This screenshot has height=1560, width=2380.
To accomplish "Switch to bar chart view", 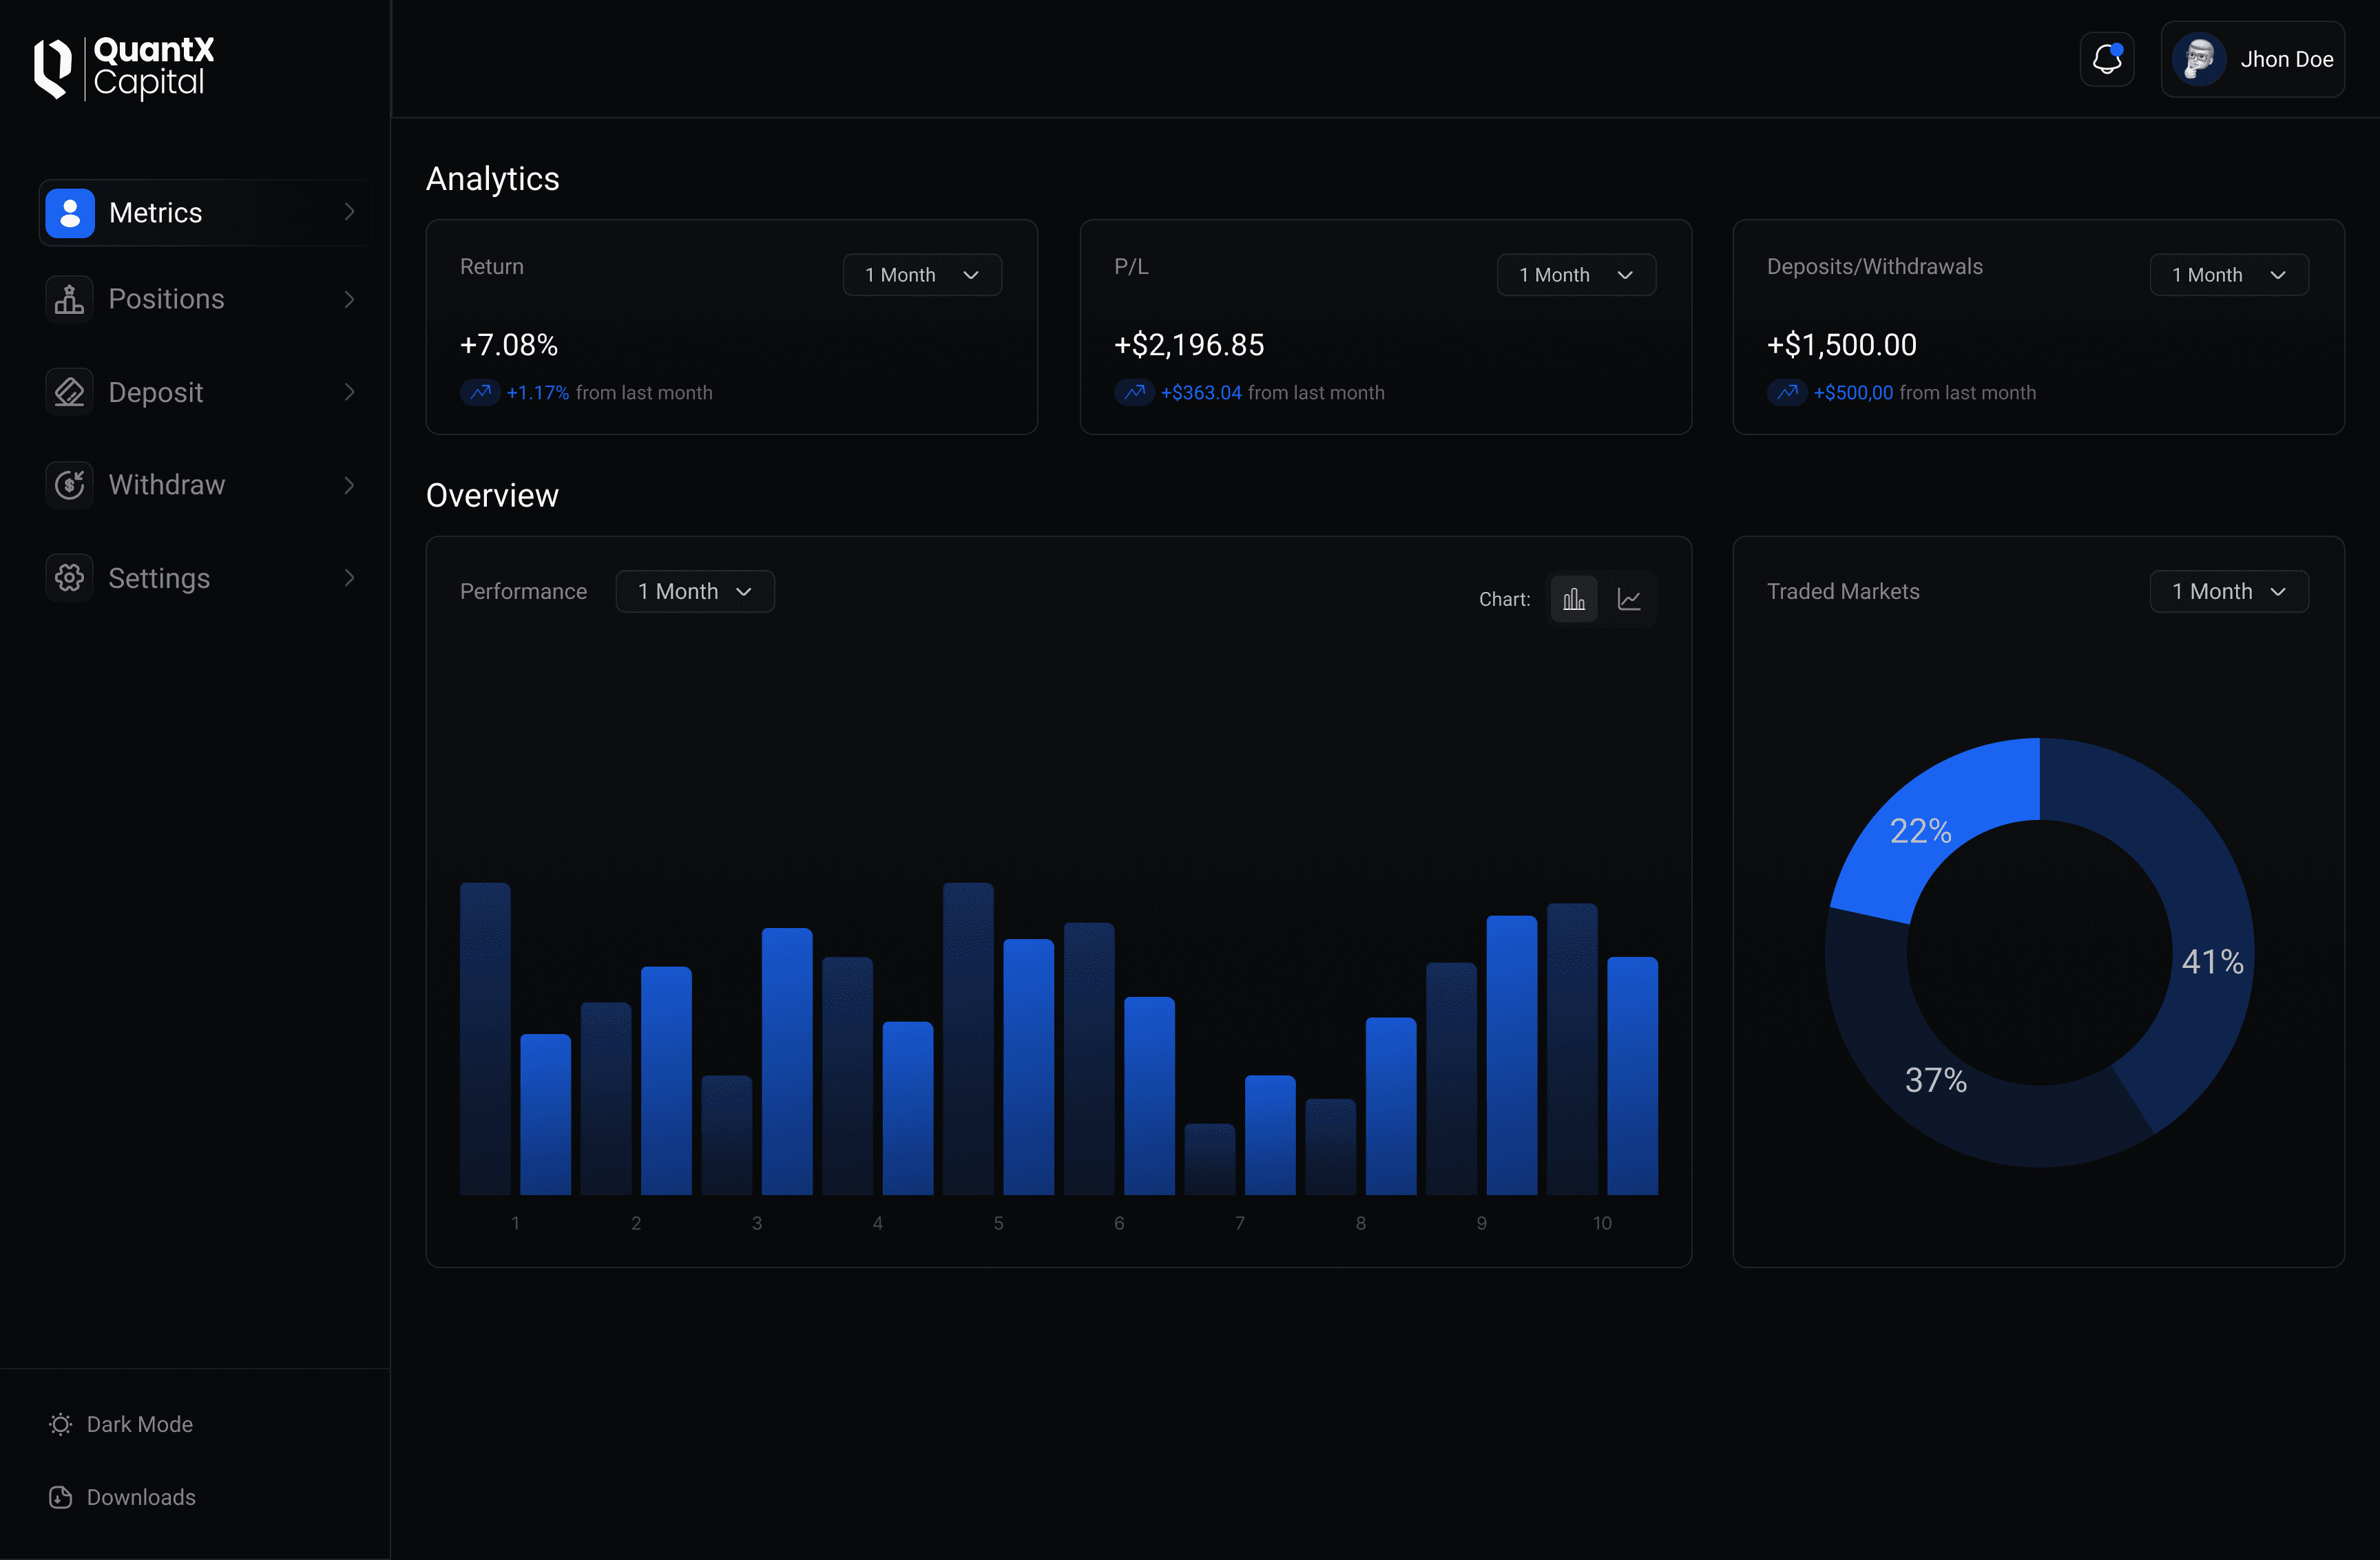I will [1574, 599].
